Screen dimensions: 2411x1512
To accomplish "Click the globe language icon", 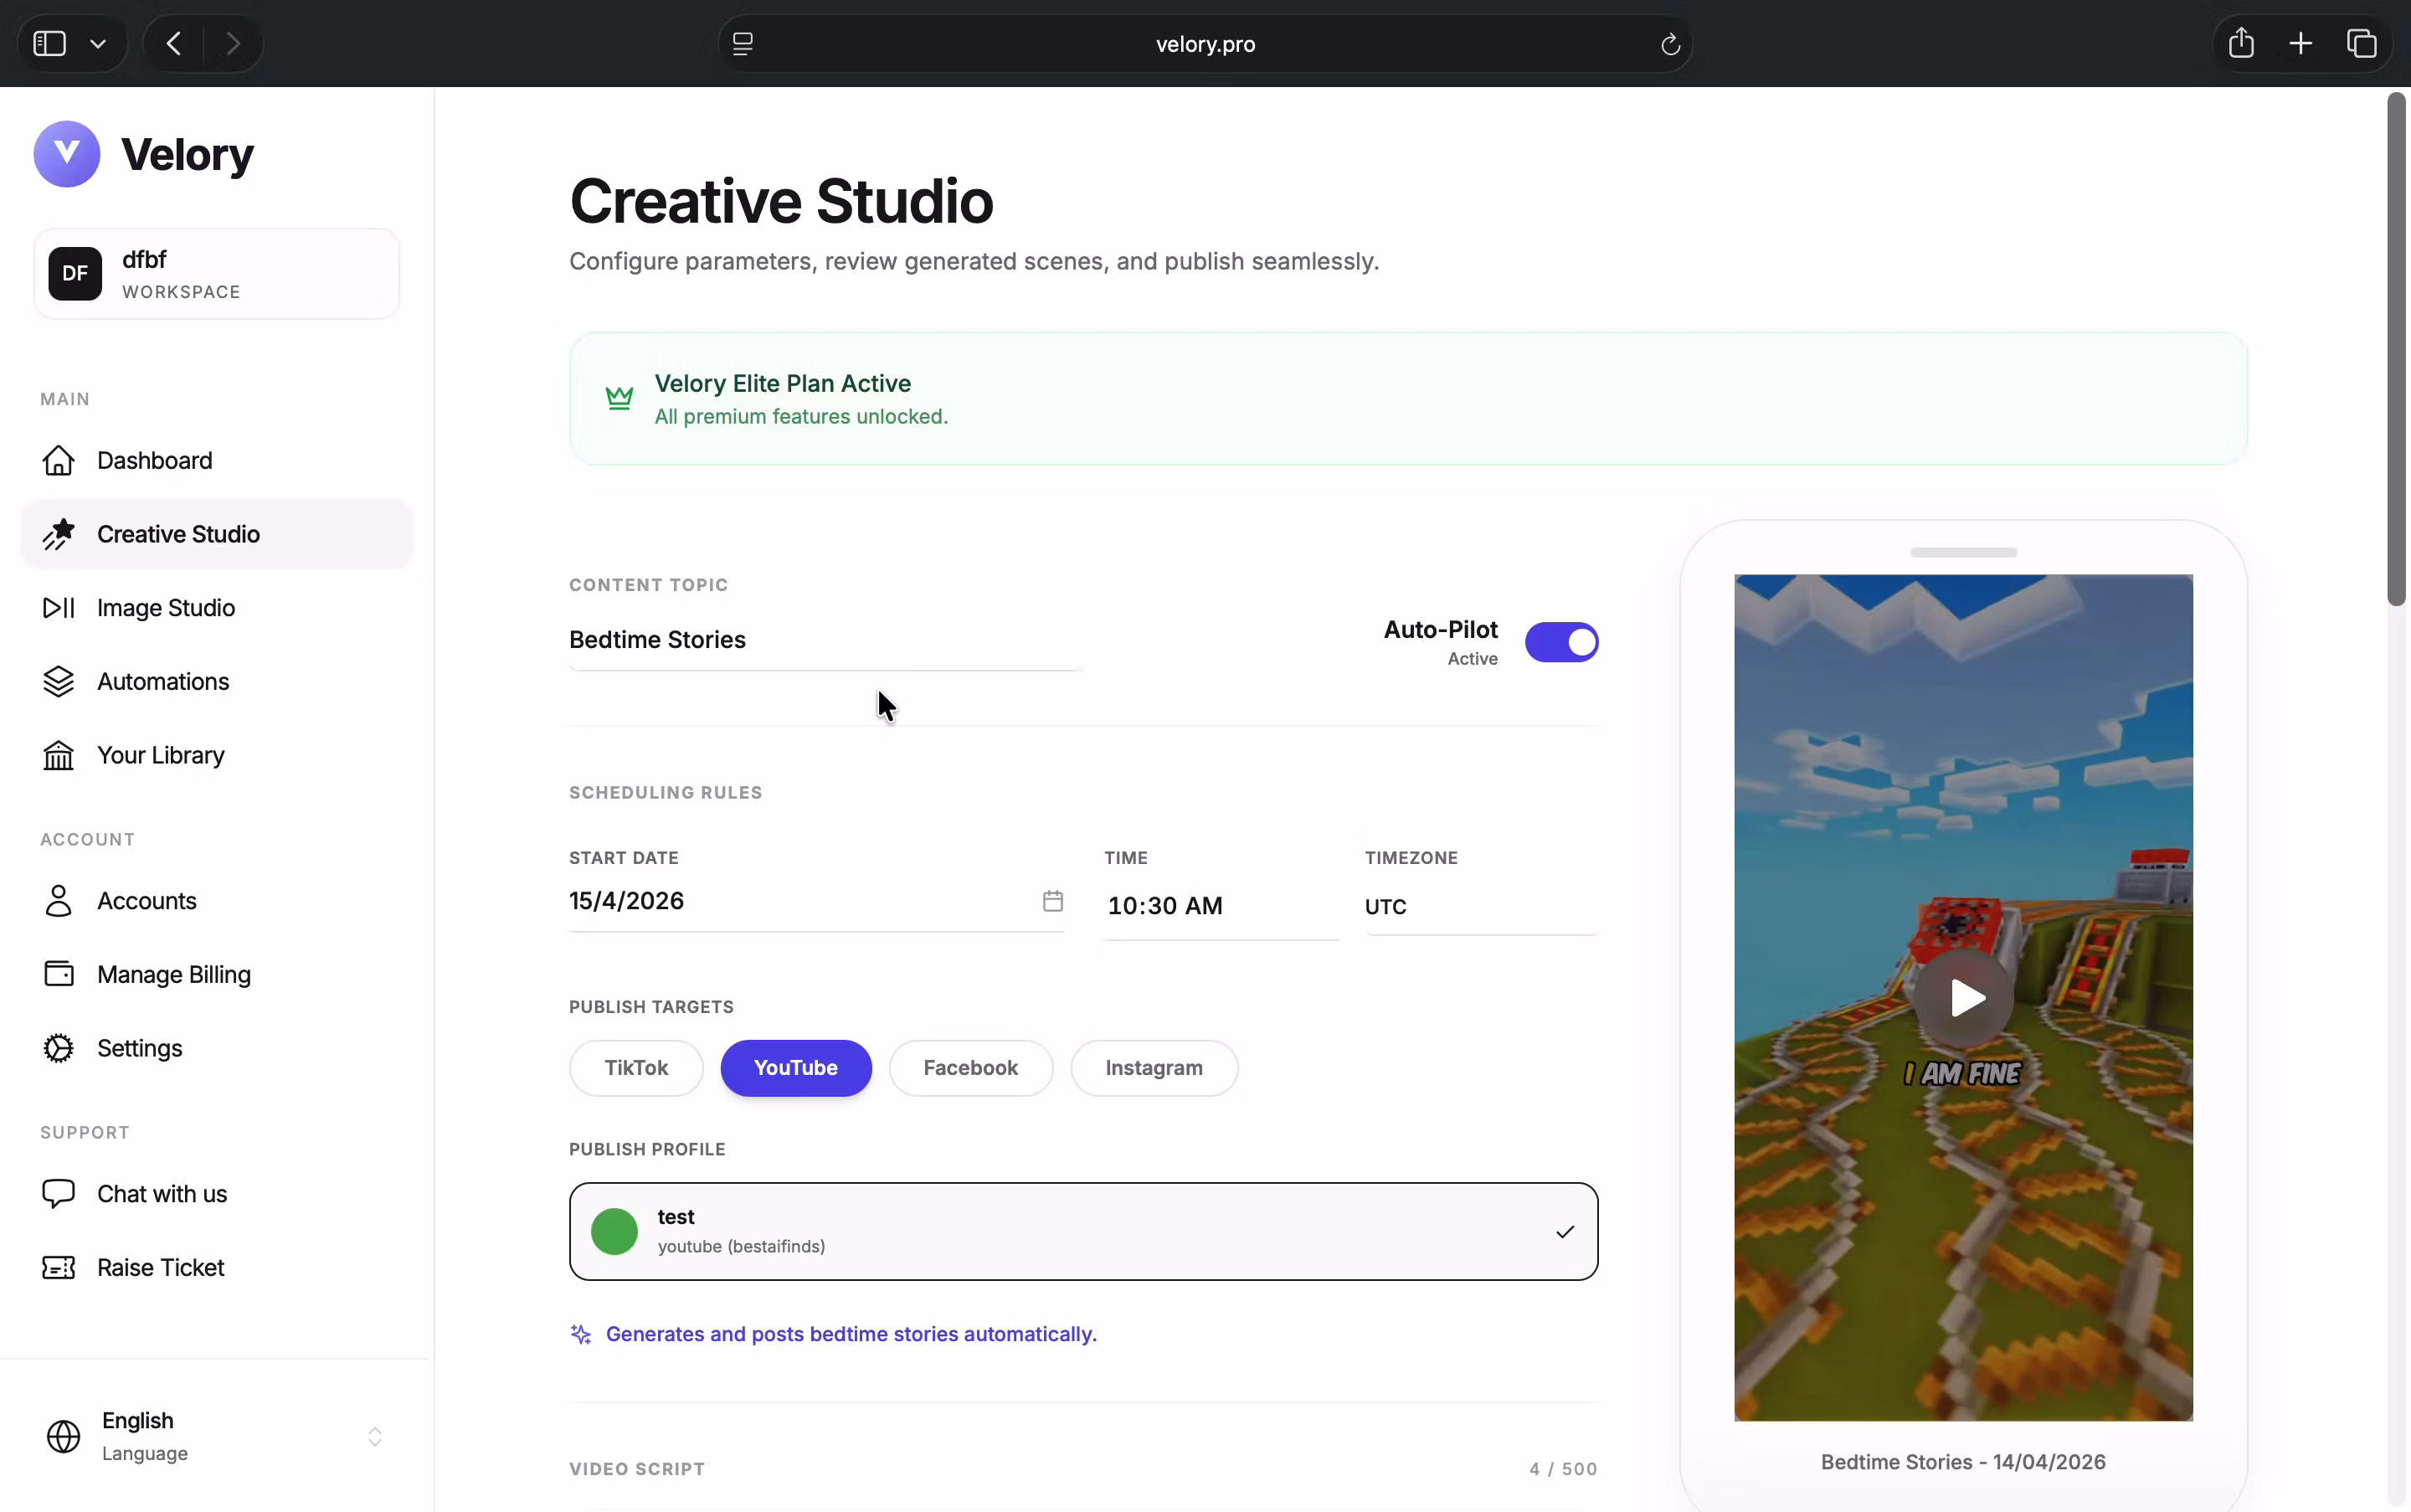I will (64, 1437).
